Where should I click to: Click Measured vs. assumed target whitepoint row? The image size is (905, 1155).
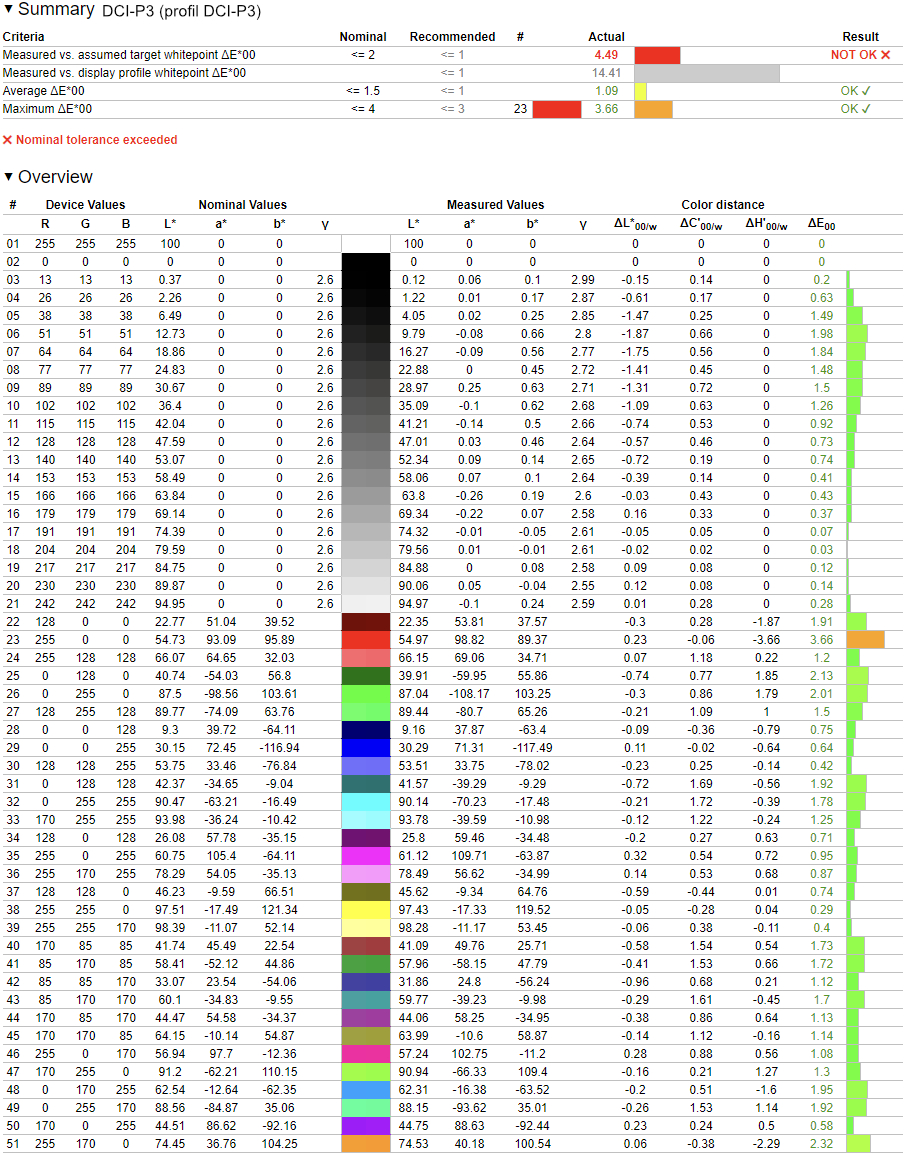453,55
